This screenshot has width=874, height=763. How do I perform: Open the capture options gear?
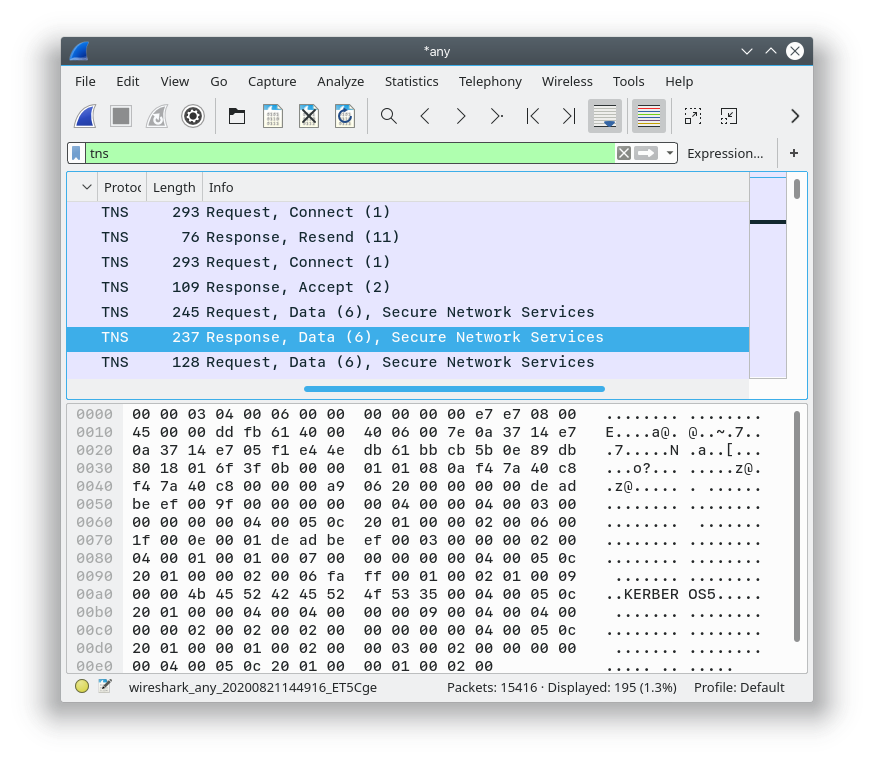coord(193,116)
